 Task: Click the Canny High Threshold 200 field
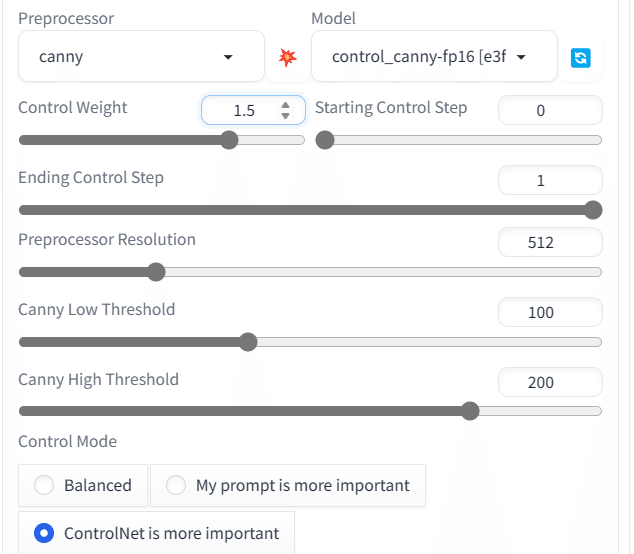coord(550,382)
